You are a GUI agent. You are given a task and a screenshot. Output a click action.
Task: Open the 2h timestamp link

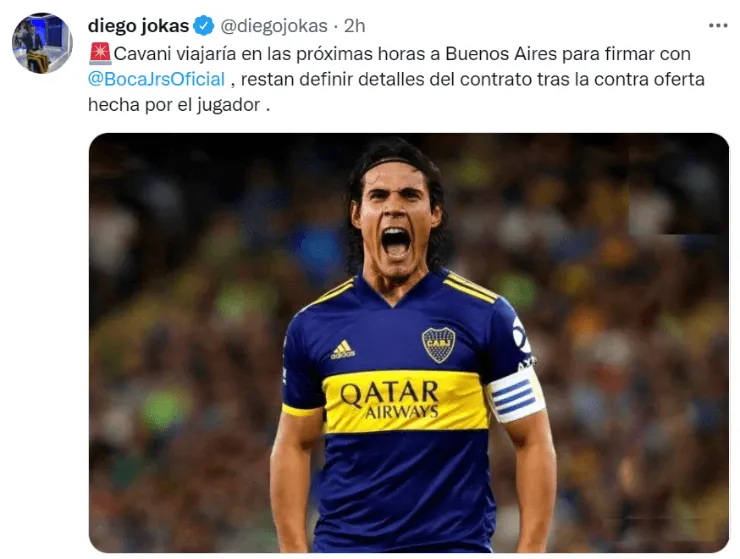pyautogui.click(x=354, y=26)
